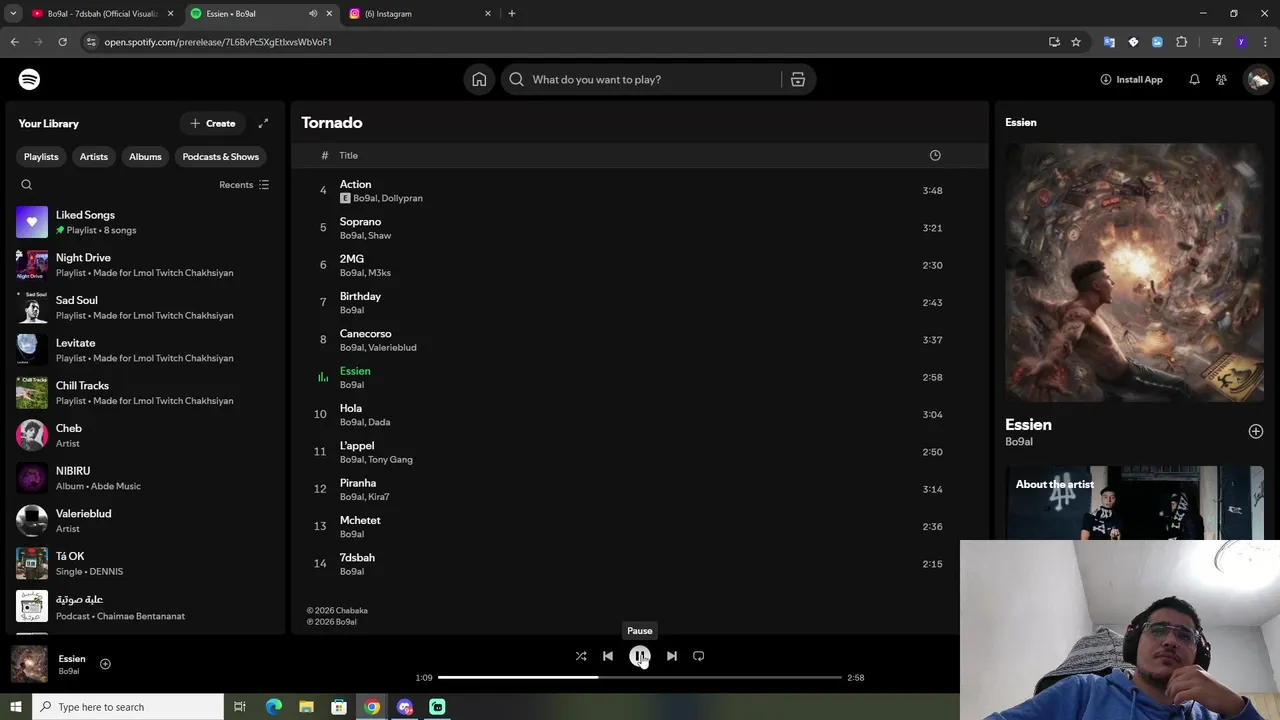The image size is (1280, 720).
Task: Select track 2MG
Action: (639, 265)
